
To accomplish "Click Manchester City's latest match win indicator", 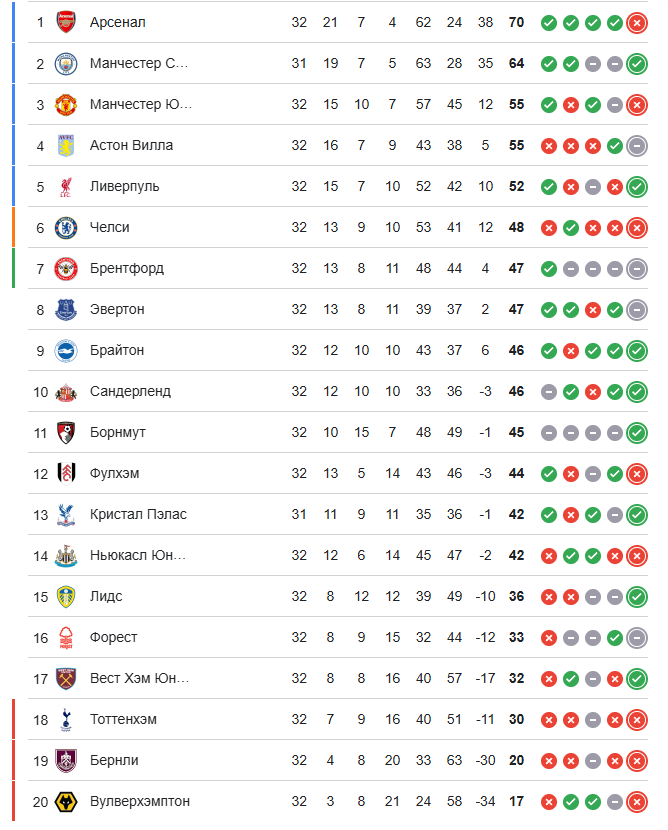I will [637, 63].
